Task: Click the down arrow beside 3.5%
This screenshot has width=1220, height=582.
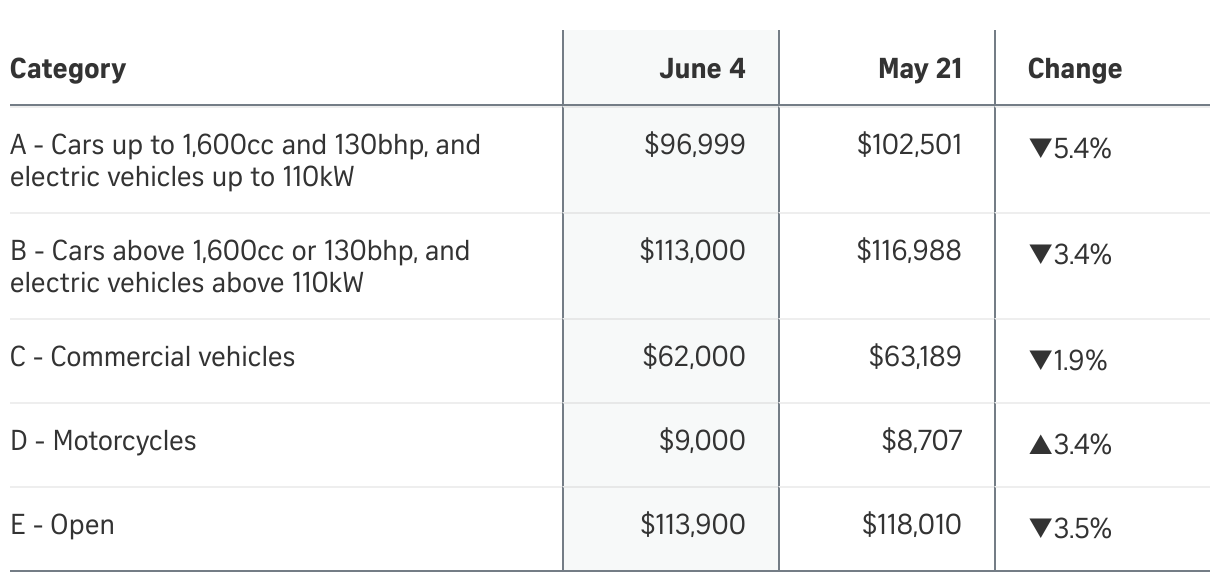Action: tap(1038, 529)
